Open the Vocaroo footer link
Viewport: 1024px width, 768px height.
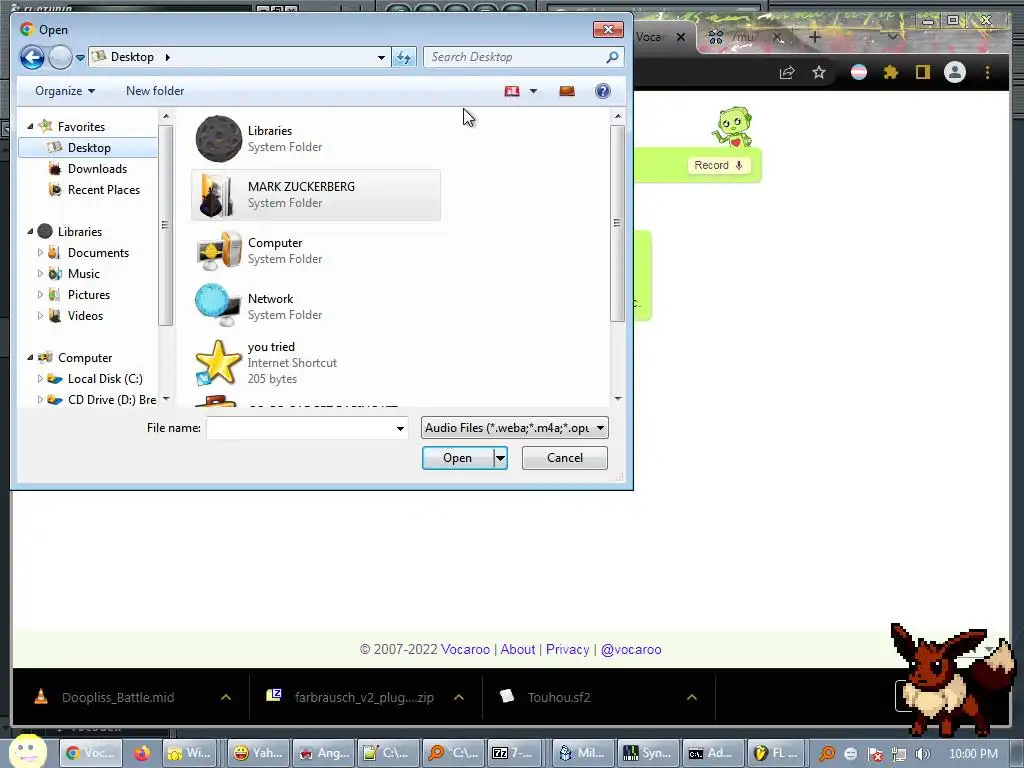[x=465, y=649]
